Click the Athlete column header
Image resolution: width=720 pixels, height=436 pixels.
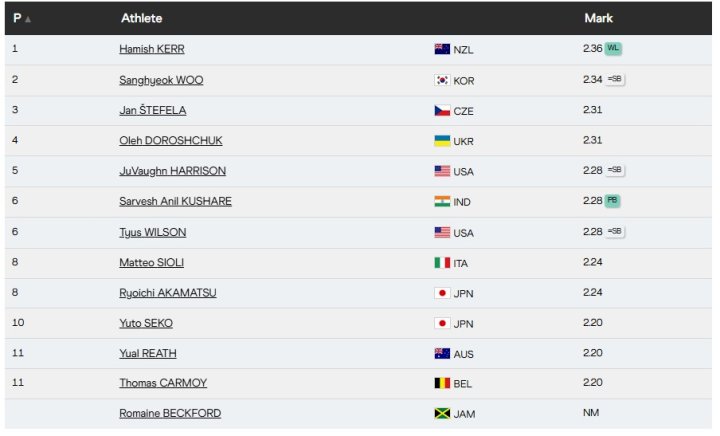coord(142,18)
